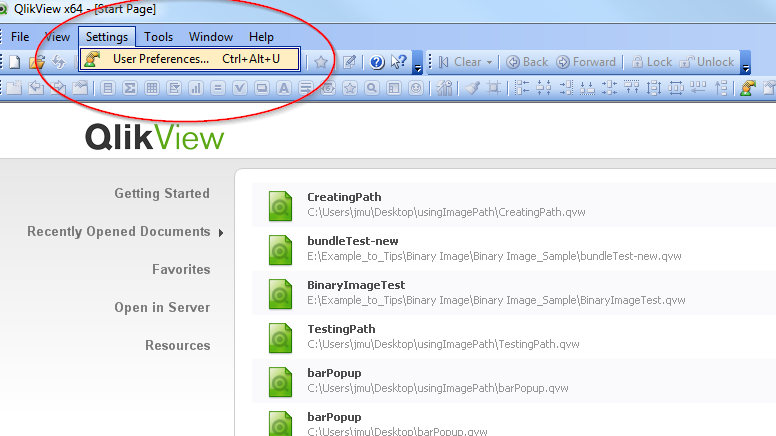Open the Help menu
This screenshot has height=436, width=776.
[x=261, y=37]
